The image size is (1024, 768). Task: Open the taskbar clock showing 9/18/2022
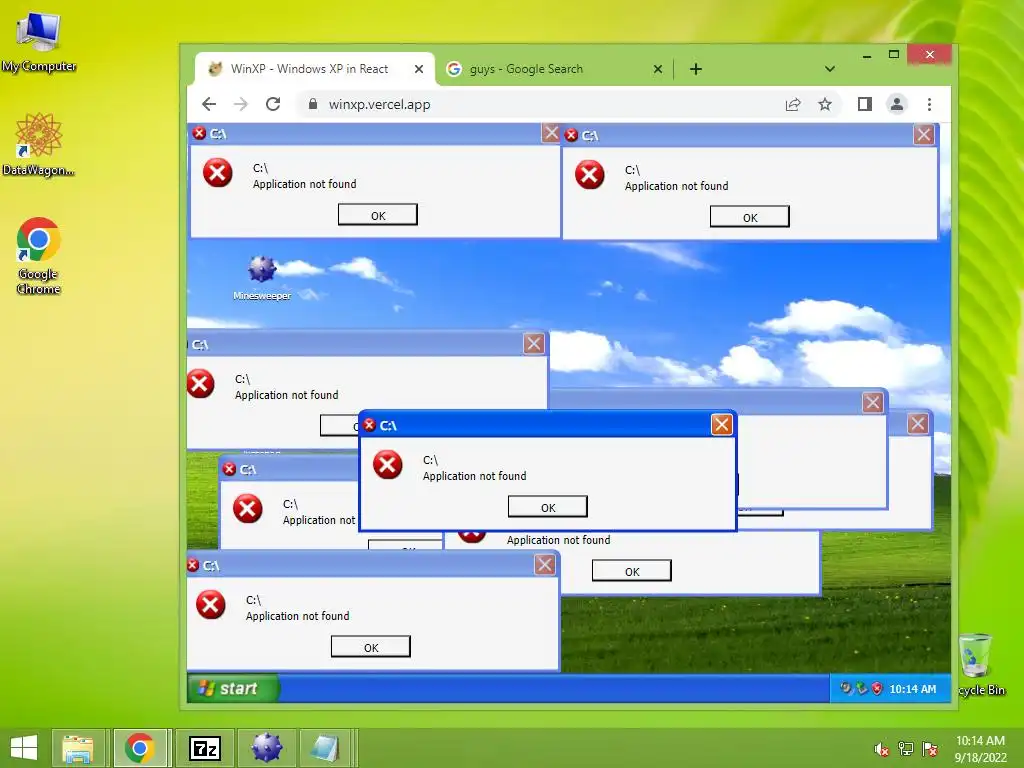[x=980, y=749]
